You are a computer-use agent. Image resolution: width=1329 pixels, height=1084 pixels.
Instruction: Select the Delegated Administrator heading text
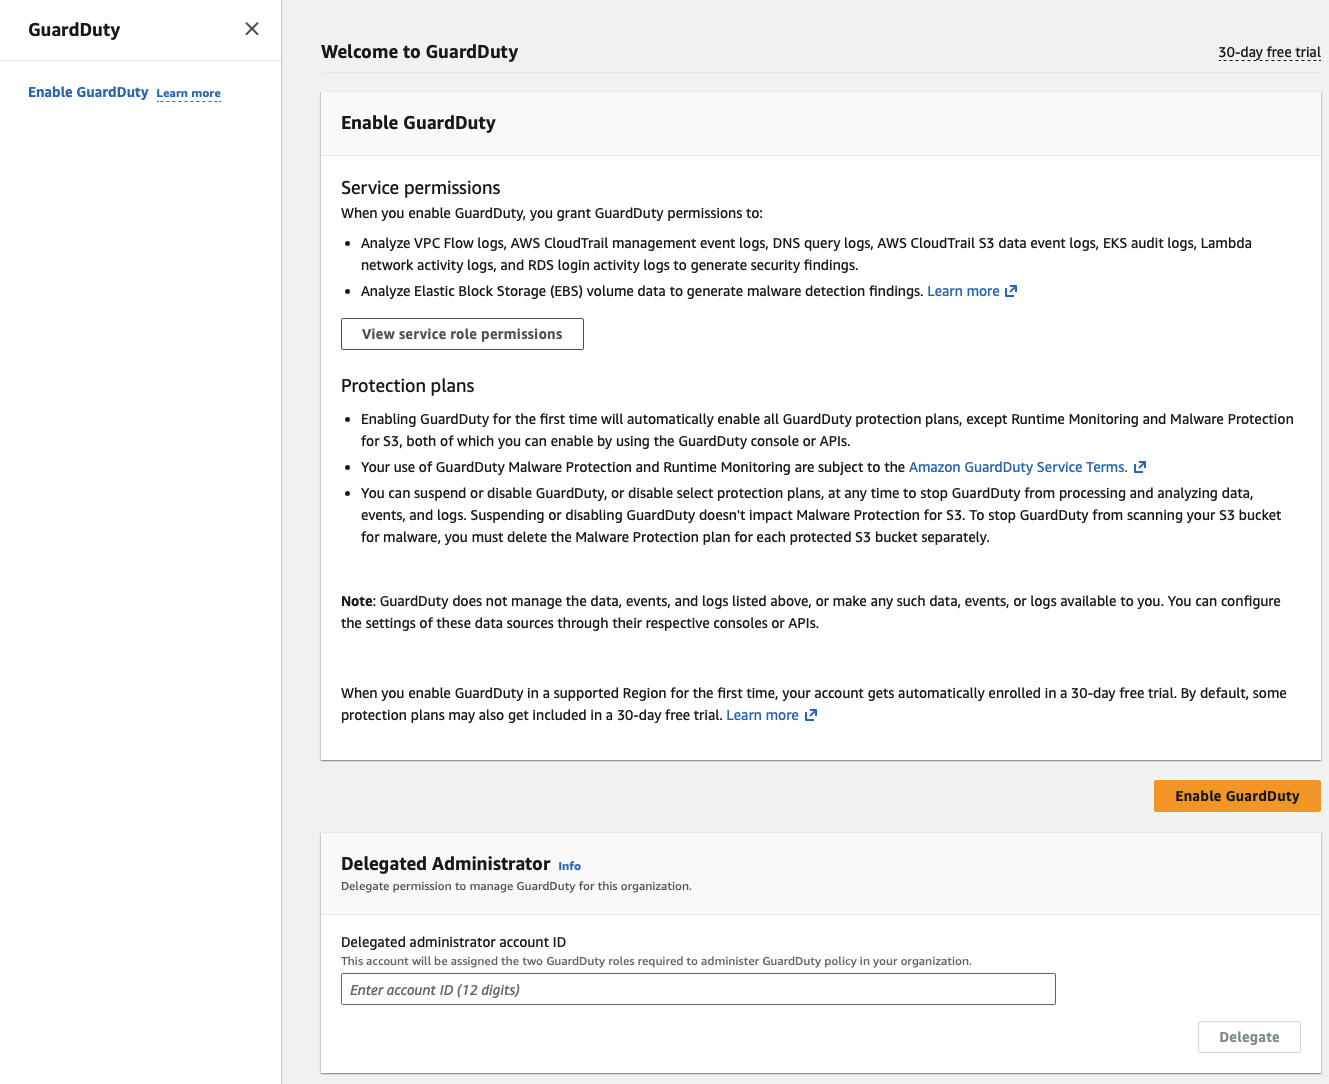(445, 864)
